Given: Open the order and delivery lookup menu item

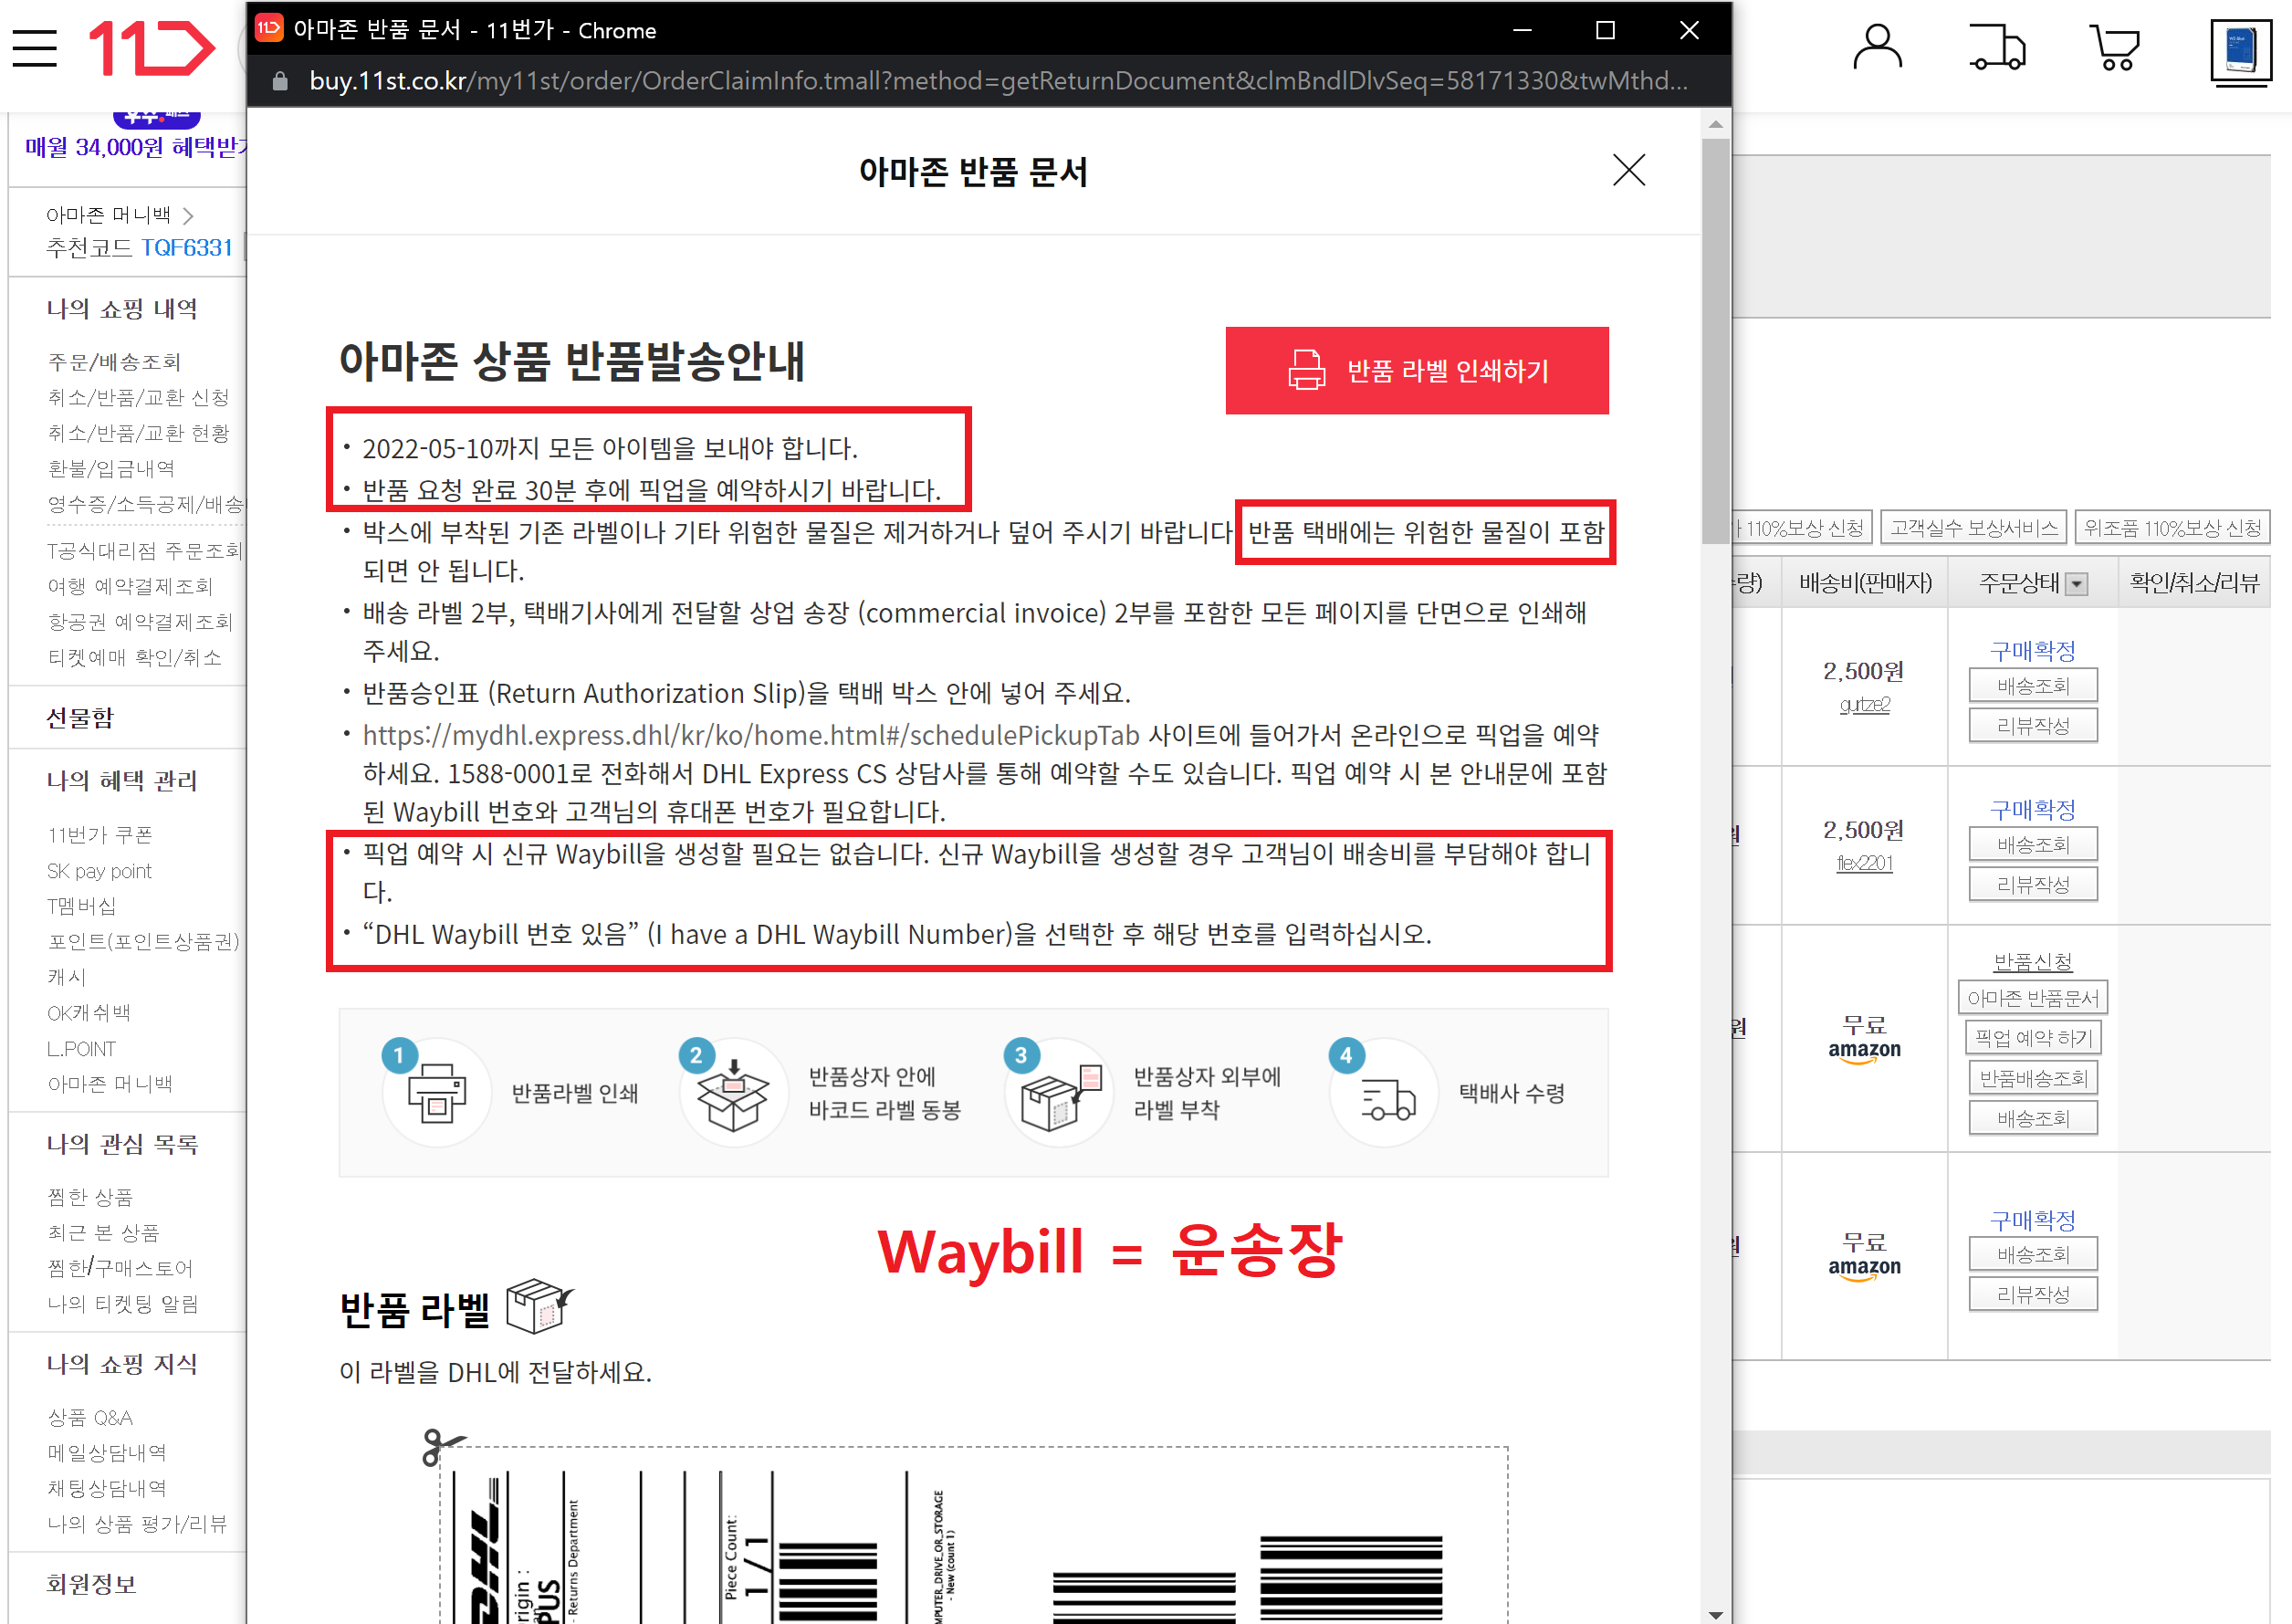Looking at the screenshot, I should click(114, 362).
